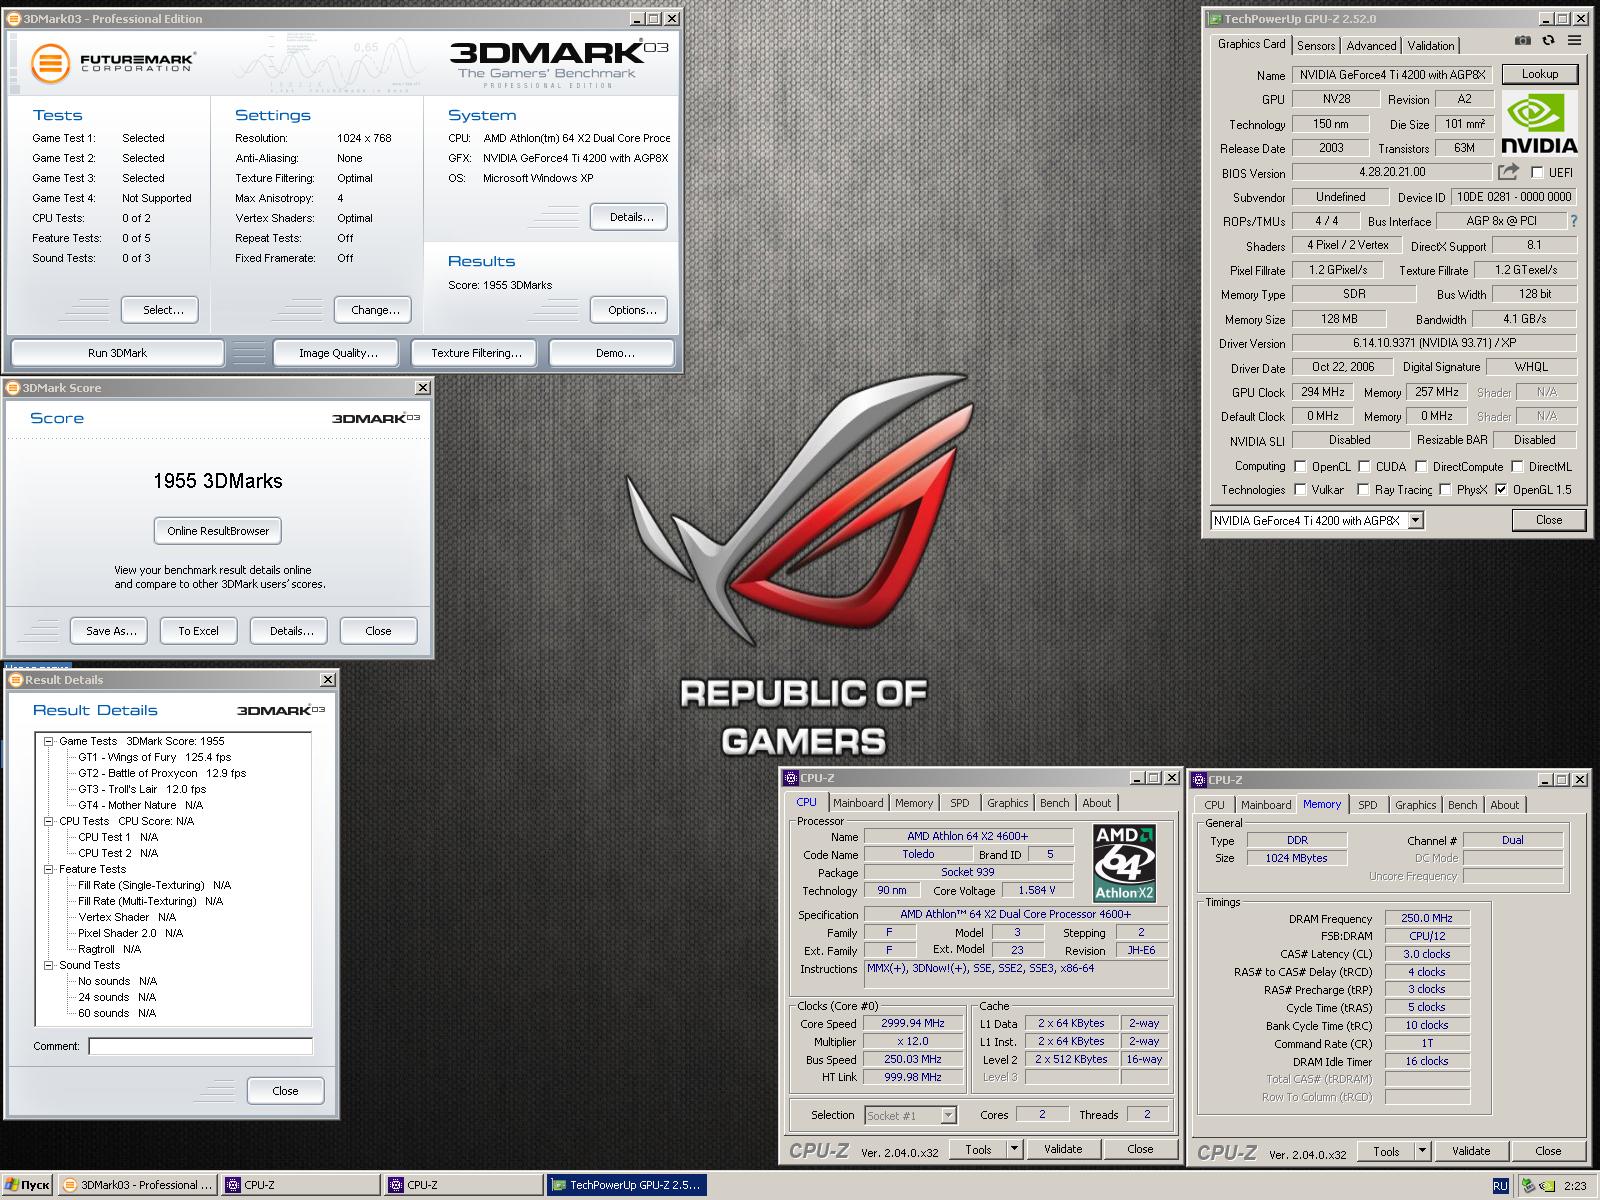Collapse the CPU Tests tree node

click(x=48, y=821)
